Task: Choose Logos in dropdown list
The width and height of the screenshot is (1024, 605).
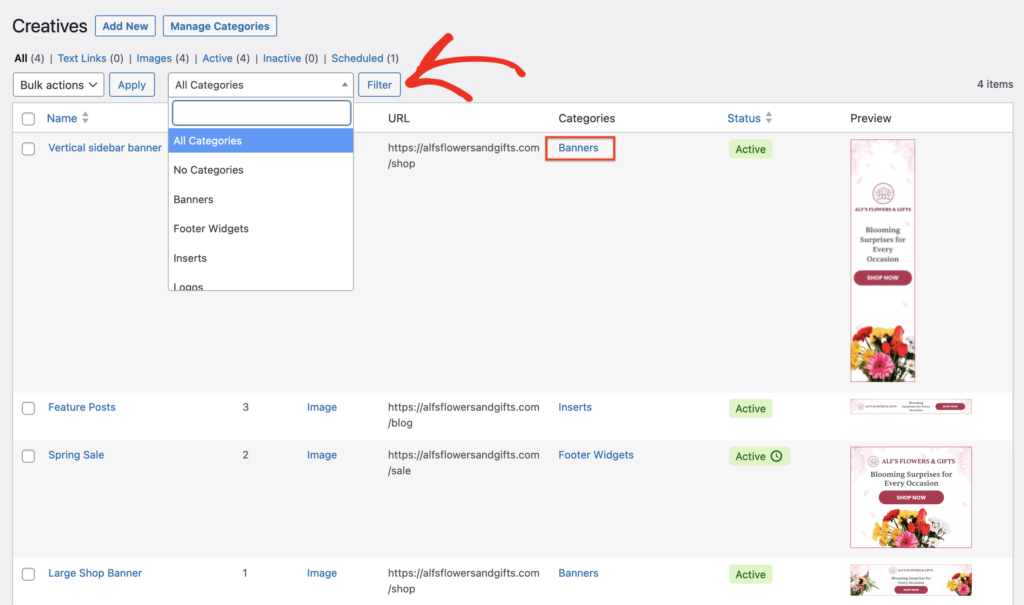Action: click(x=261, y=285)
